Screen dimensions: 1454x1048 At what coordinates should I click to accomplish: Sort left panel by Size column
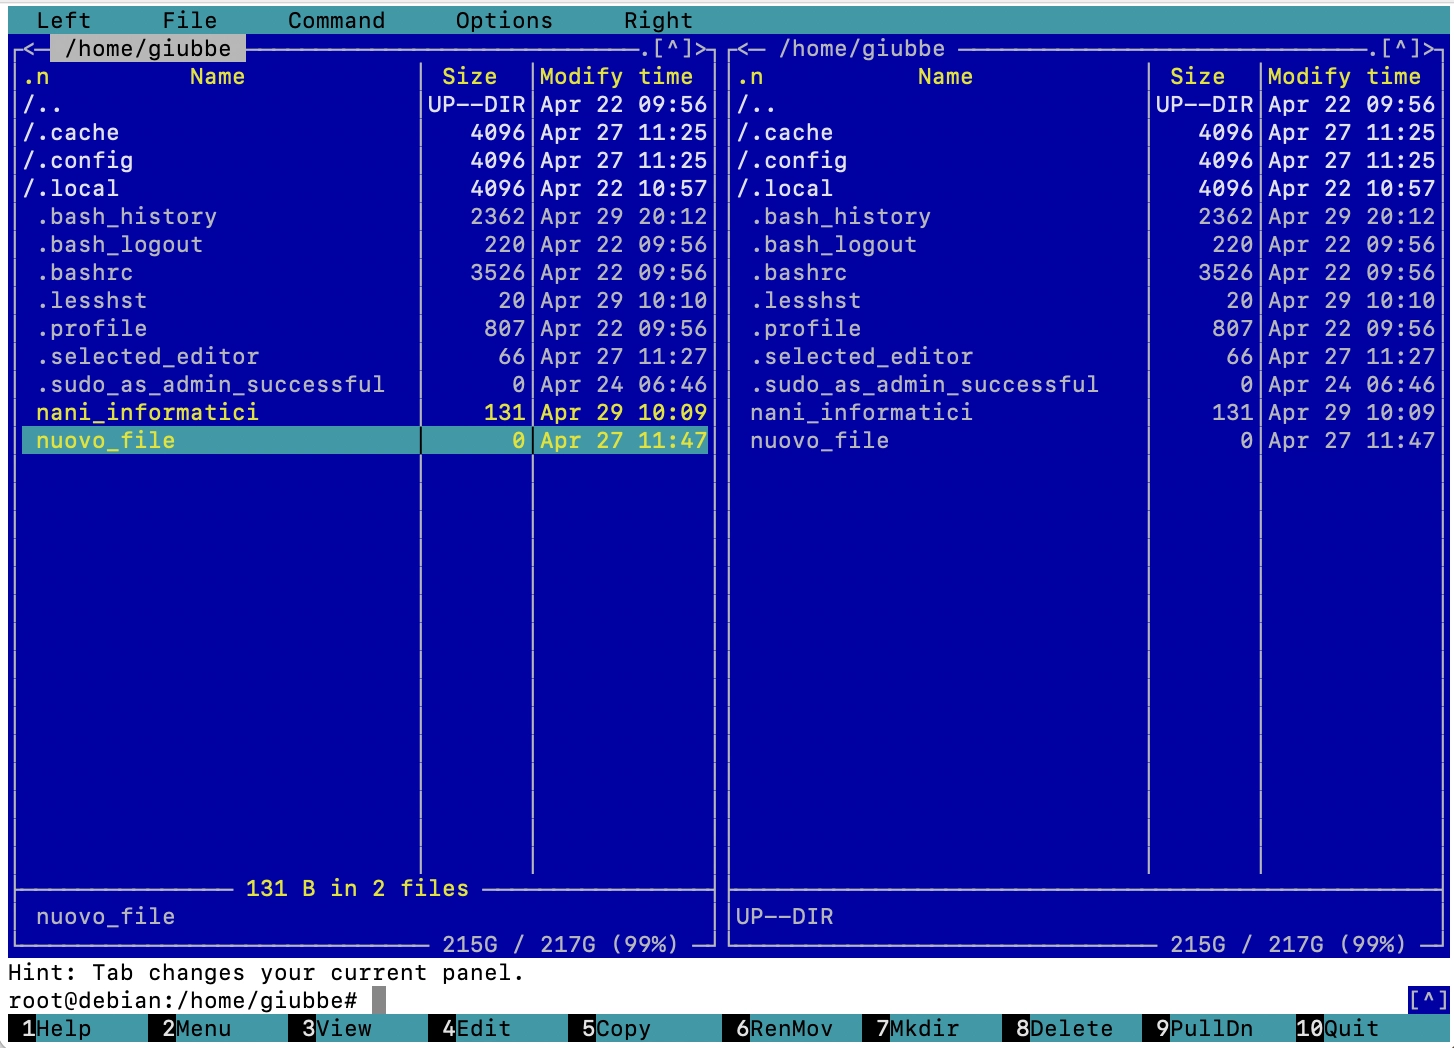coord(469,77)
